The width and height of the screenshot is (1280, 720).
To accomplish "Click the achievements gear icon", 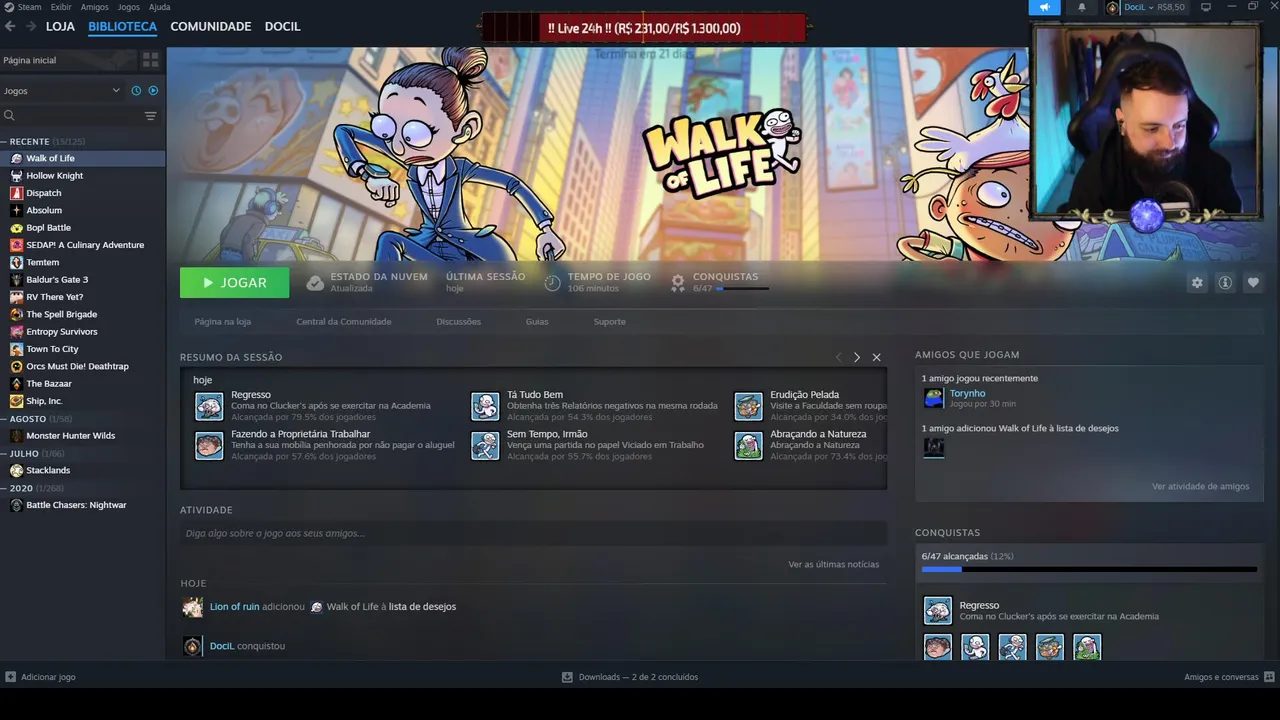I will [678, 283].
